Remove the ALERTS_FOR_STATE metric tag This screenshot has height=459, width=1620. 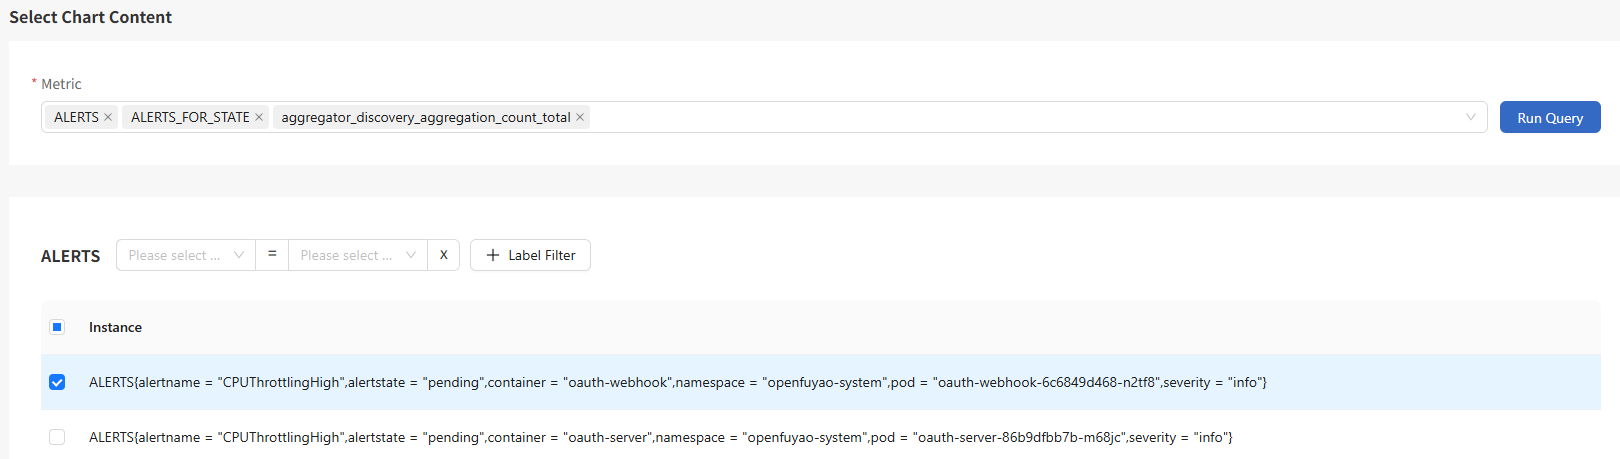[x=259, y=117]
